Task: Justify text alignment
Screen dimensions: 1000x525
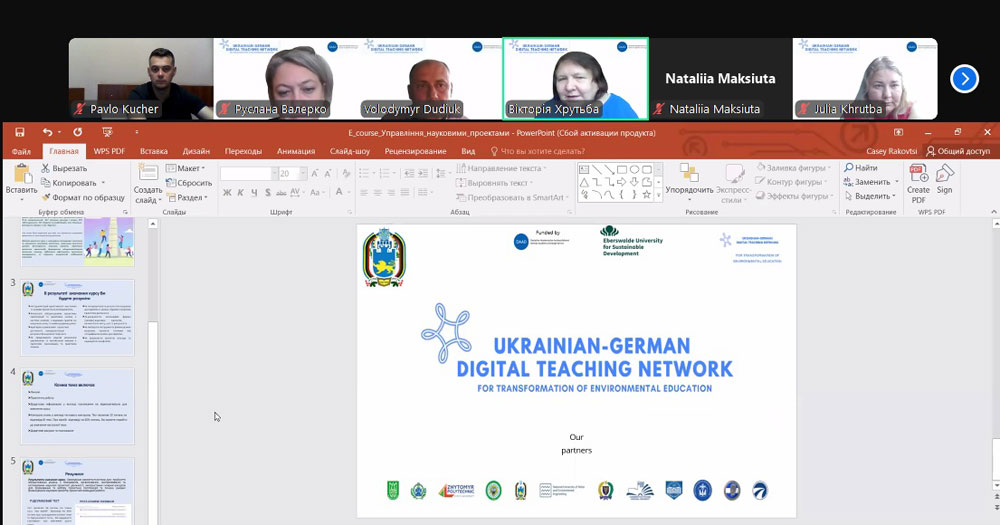Action: 404,192
